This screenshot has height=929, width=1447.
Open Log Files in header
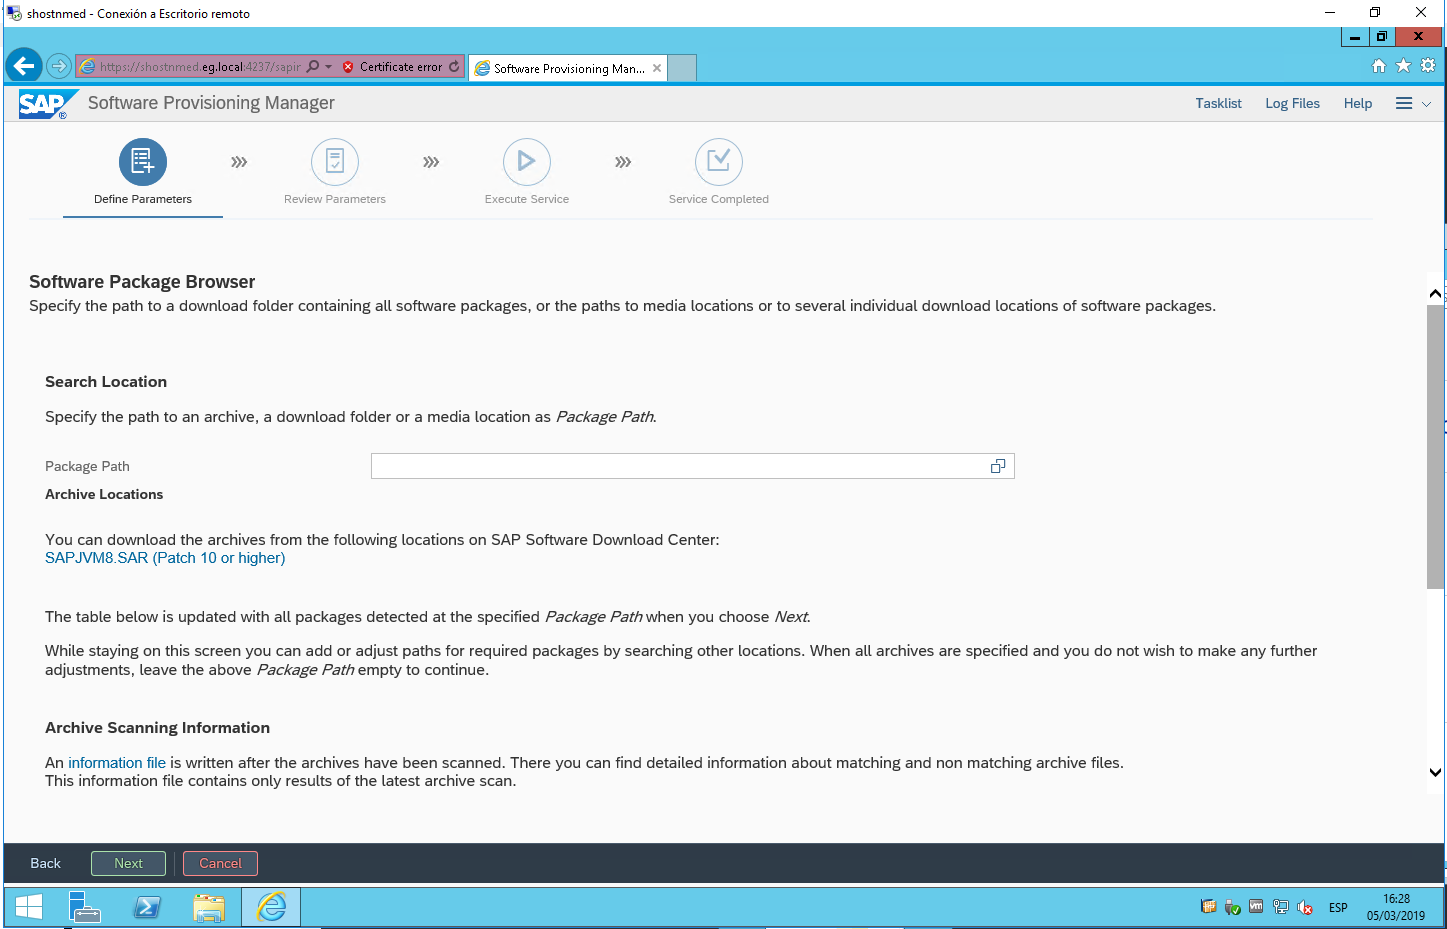(1292, 104)
